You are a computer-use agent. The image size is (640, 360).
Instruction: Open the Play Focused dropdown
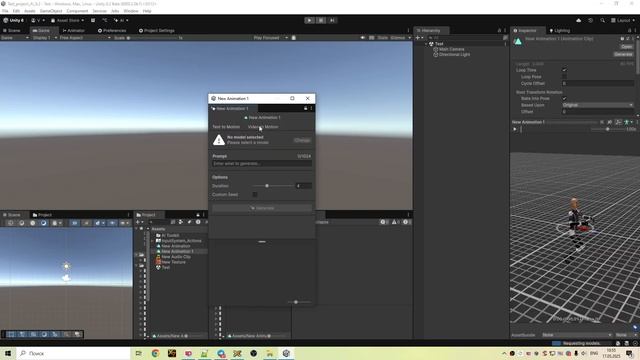270,38
